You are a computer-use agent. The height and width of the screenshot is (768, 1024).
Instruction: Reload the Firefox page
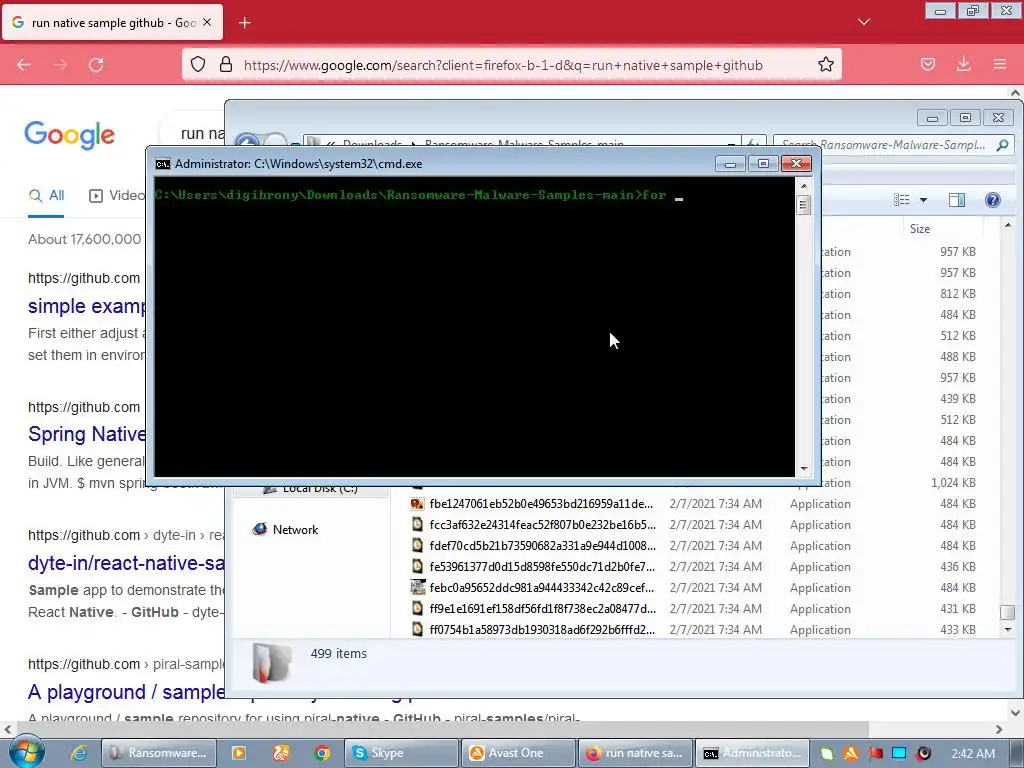pos(96,65)
